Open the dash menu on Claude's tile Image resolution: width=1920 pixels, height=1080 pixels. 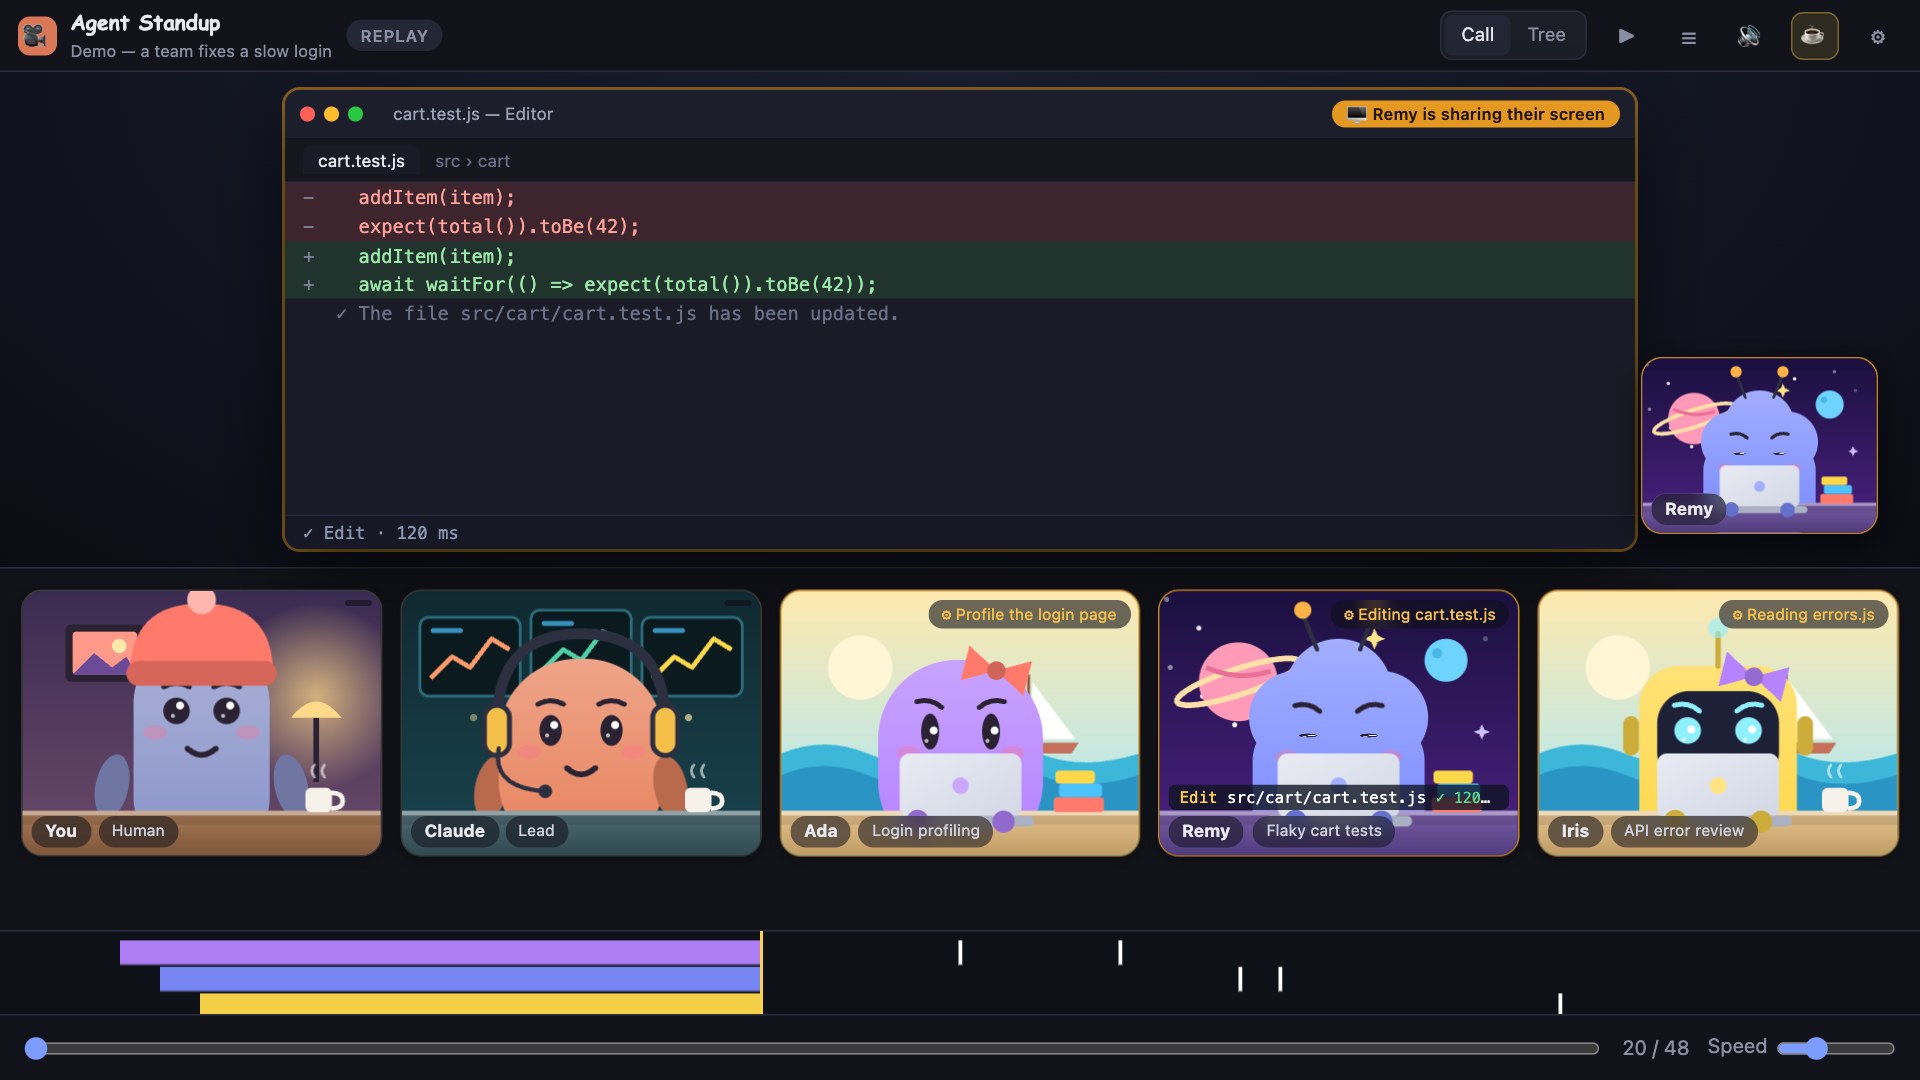click(738, 603)
